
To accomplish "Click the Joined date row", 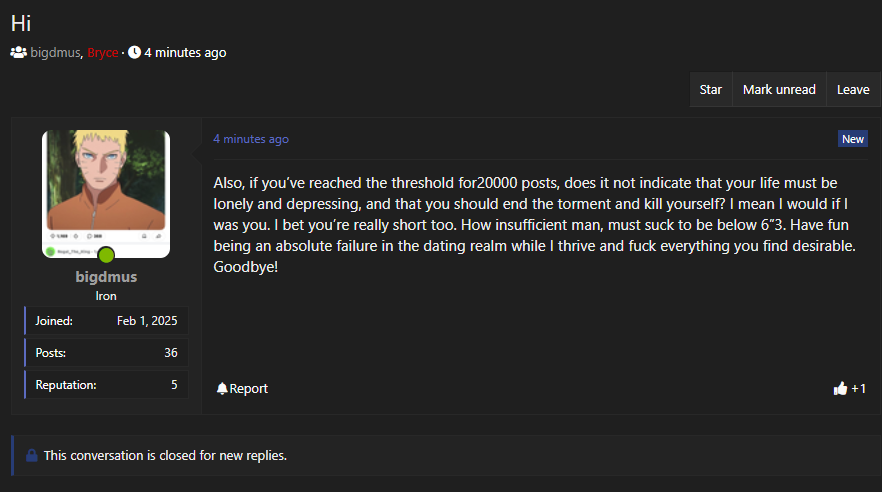I will (106, 321).
